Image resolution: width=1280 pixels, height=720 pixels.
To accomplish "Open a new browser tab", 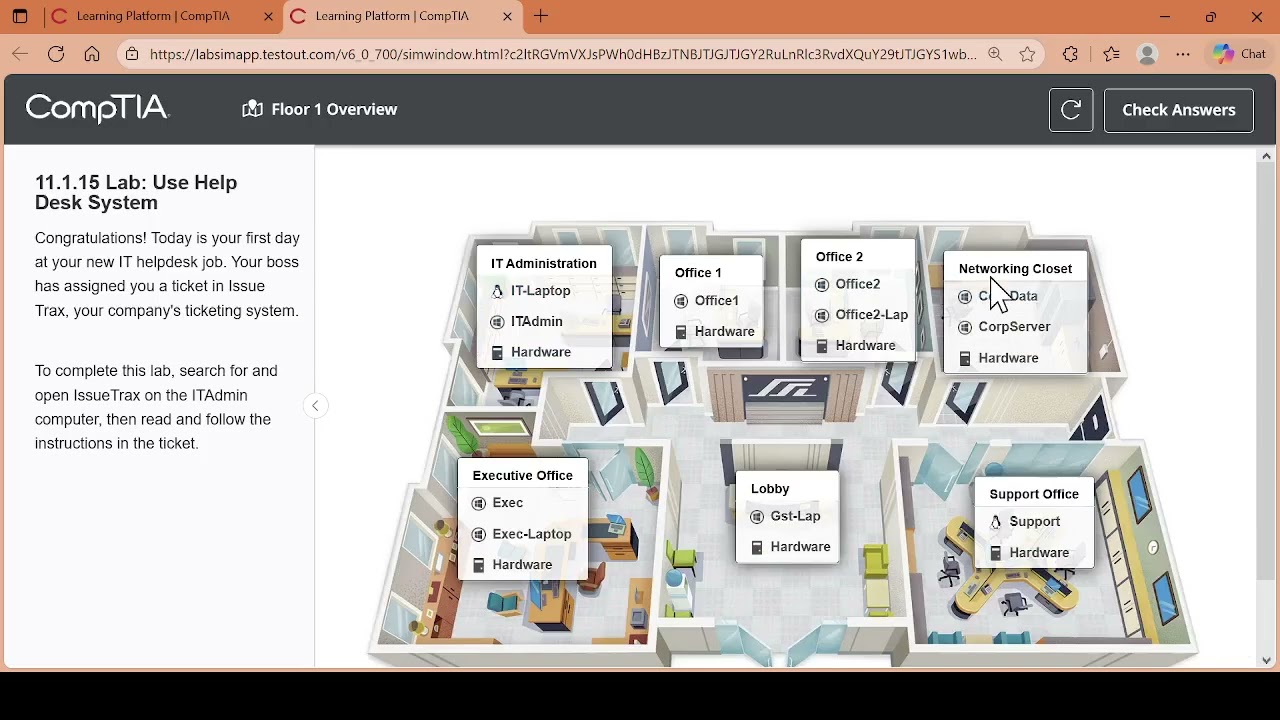I will 541,17.
